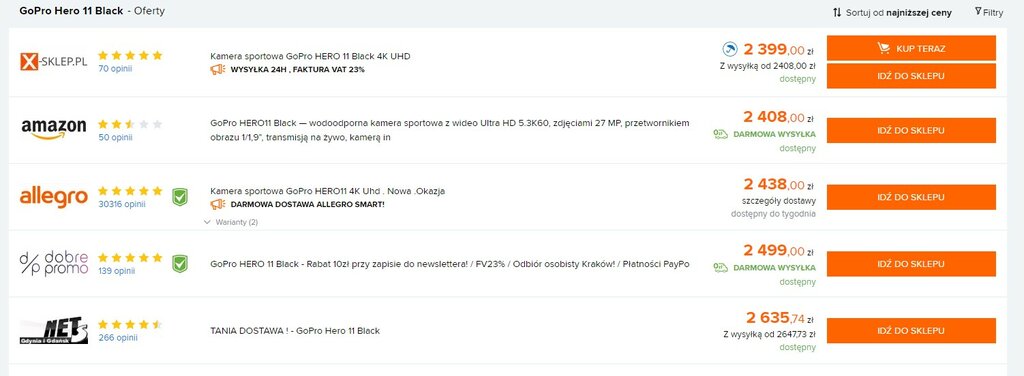Click the star rating of the Amazon offer
Screen dimensions: 1024x376
click(130, 123)
